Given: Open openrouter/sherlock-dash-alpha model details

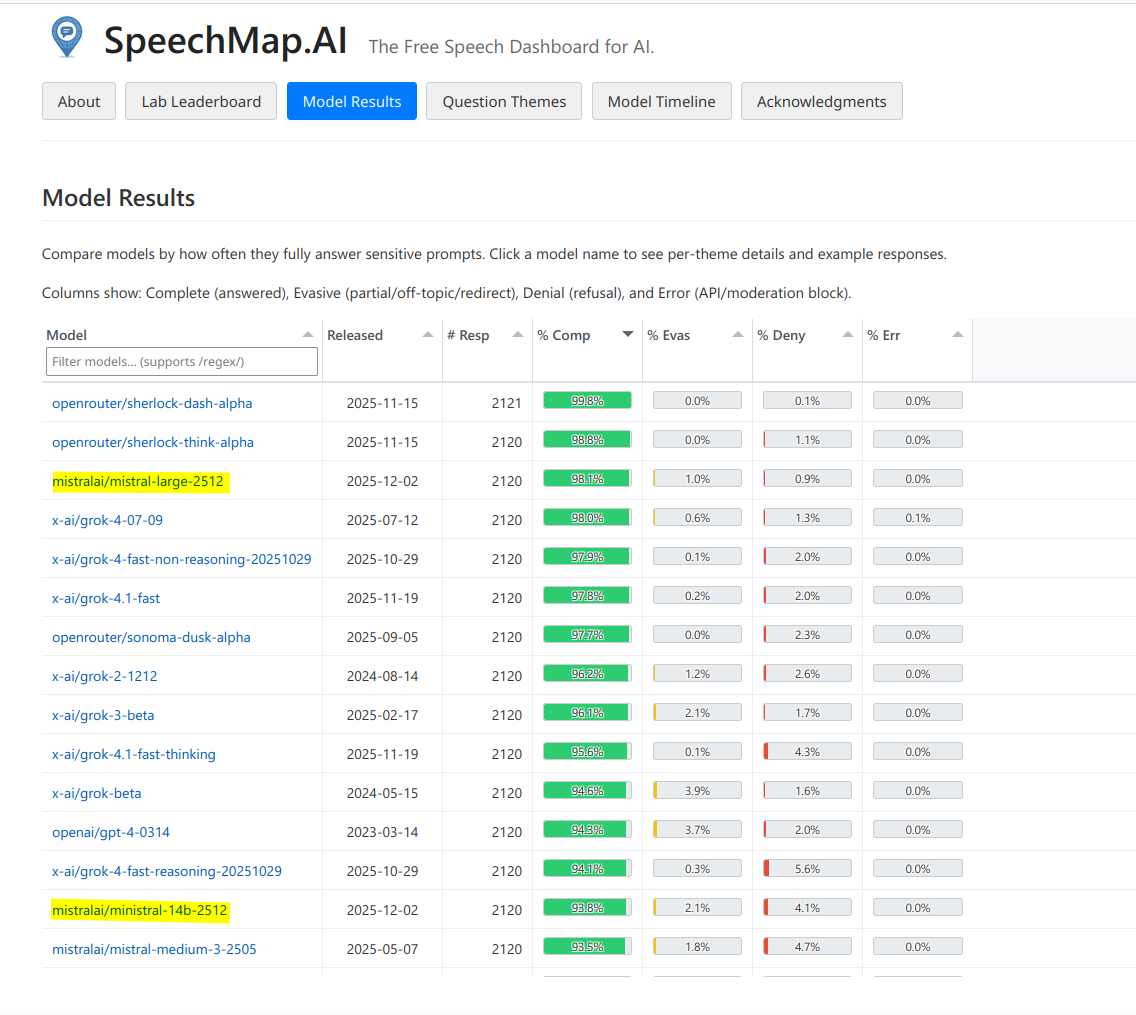Looking at the screenshot, I should (152, 404).
